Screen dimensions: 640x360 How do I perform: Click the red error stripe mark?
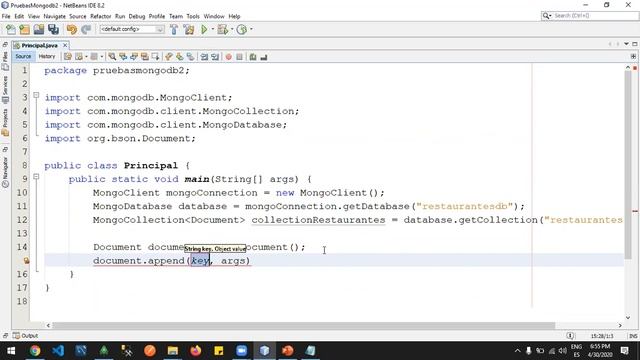tap(635, 211)
